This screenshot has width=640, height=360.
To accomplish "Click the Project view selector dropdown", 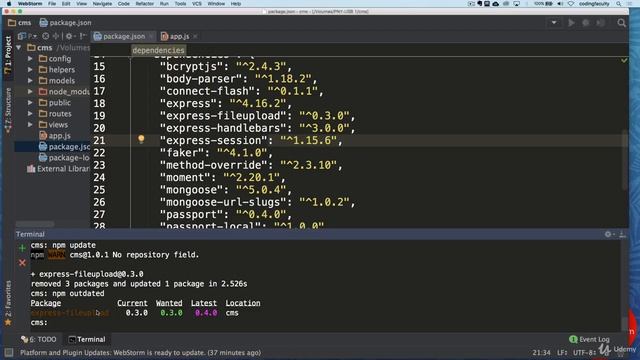I will tap(27, 36).
